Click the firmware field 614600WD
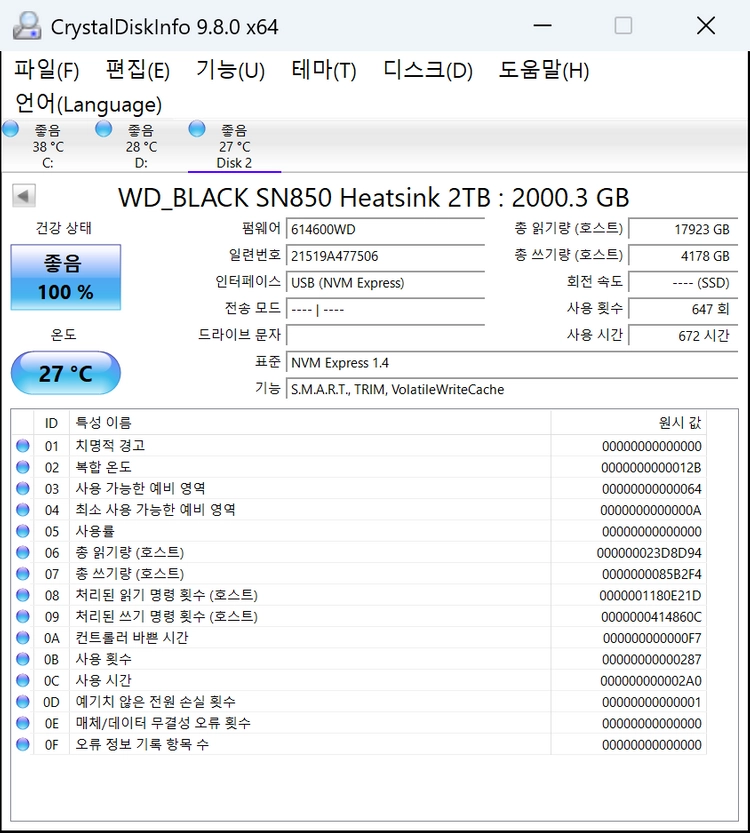 (386, 230)
